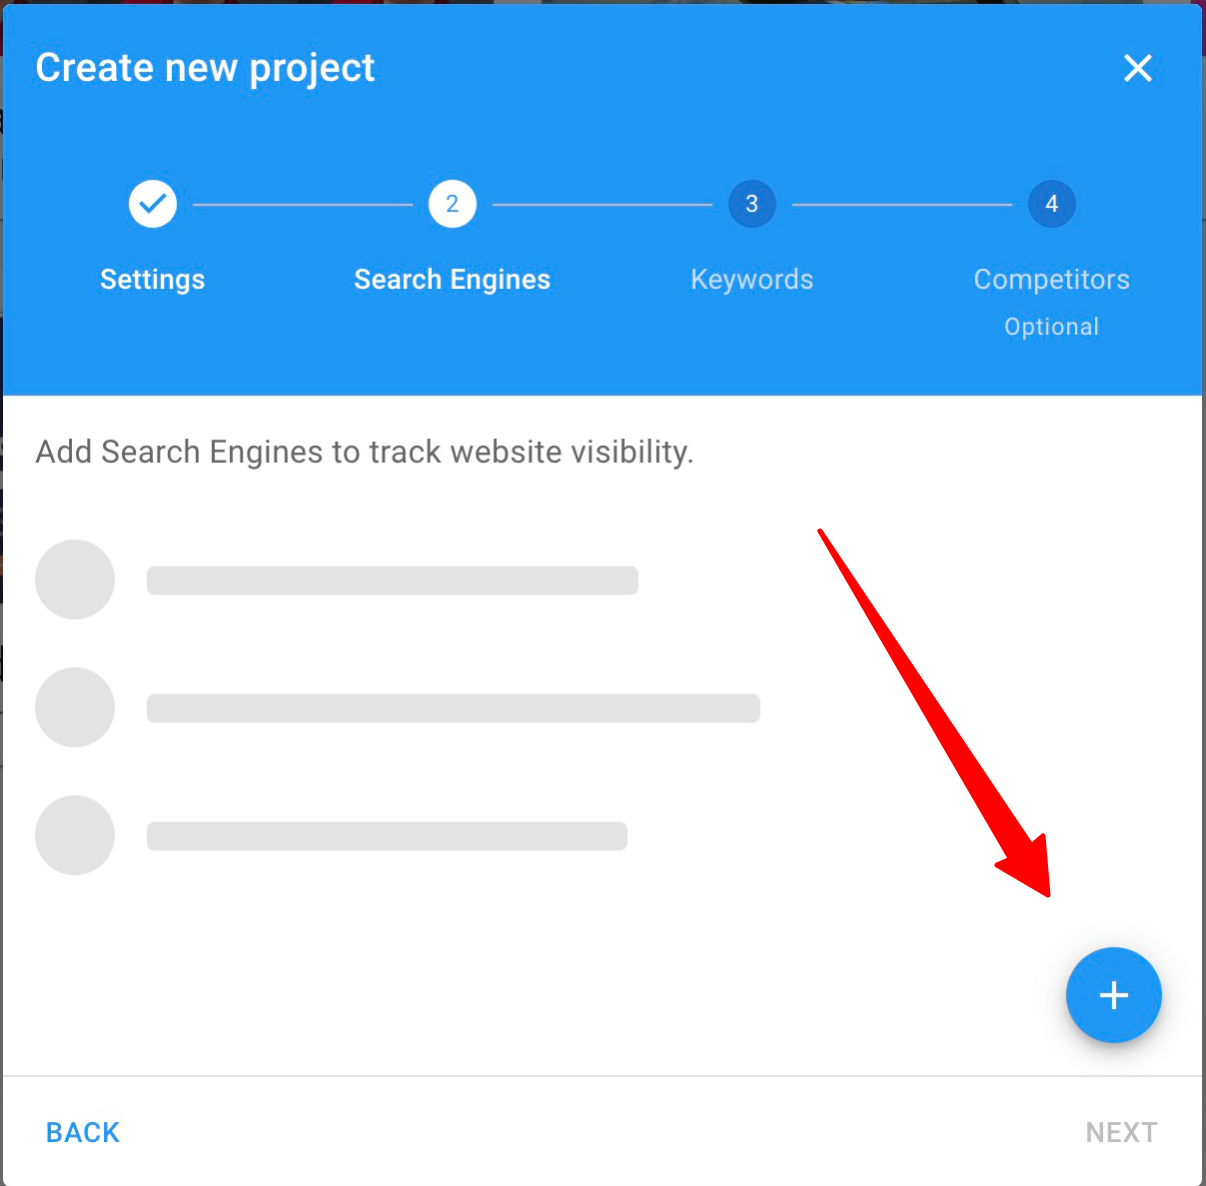
Task: Click the blue plus add button
Action: pos(1113,995)
